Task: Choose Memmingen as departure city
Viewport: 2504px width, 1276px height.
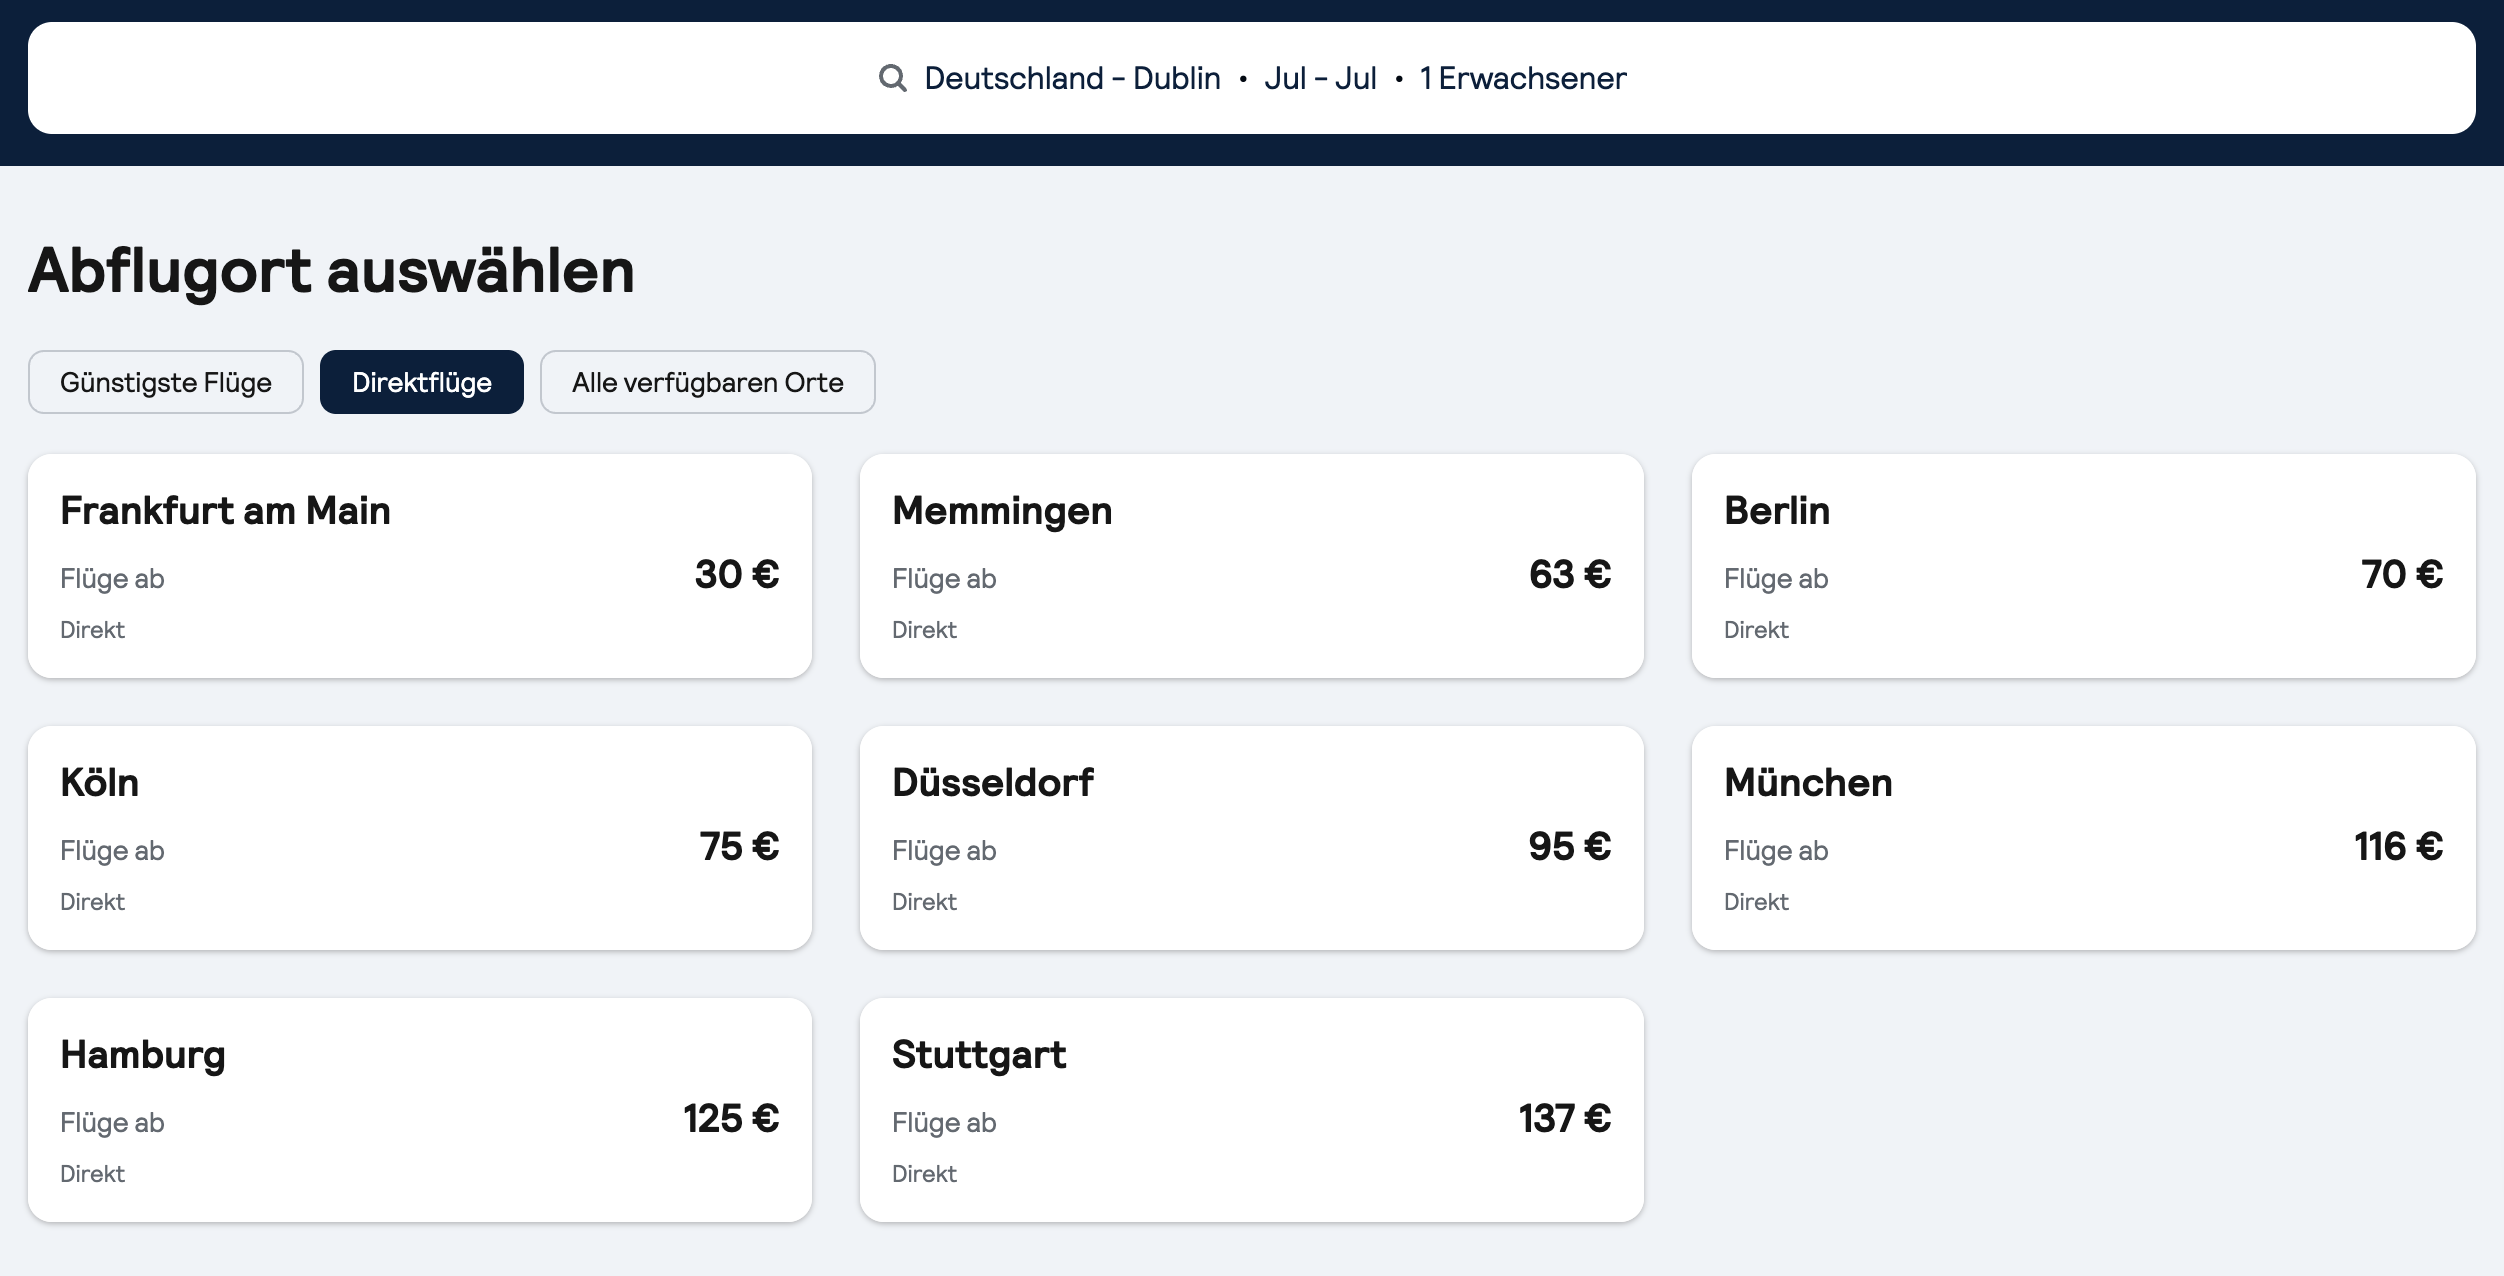Action: (1251, 566)
